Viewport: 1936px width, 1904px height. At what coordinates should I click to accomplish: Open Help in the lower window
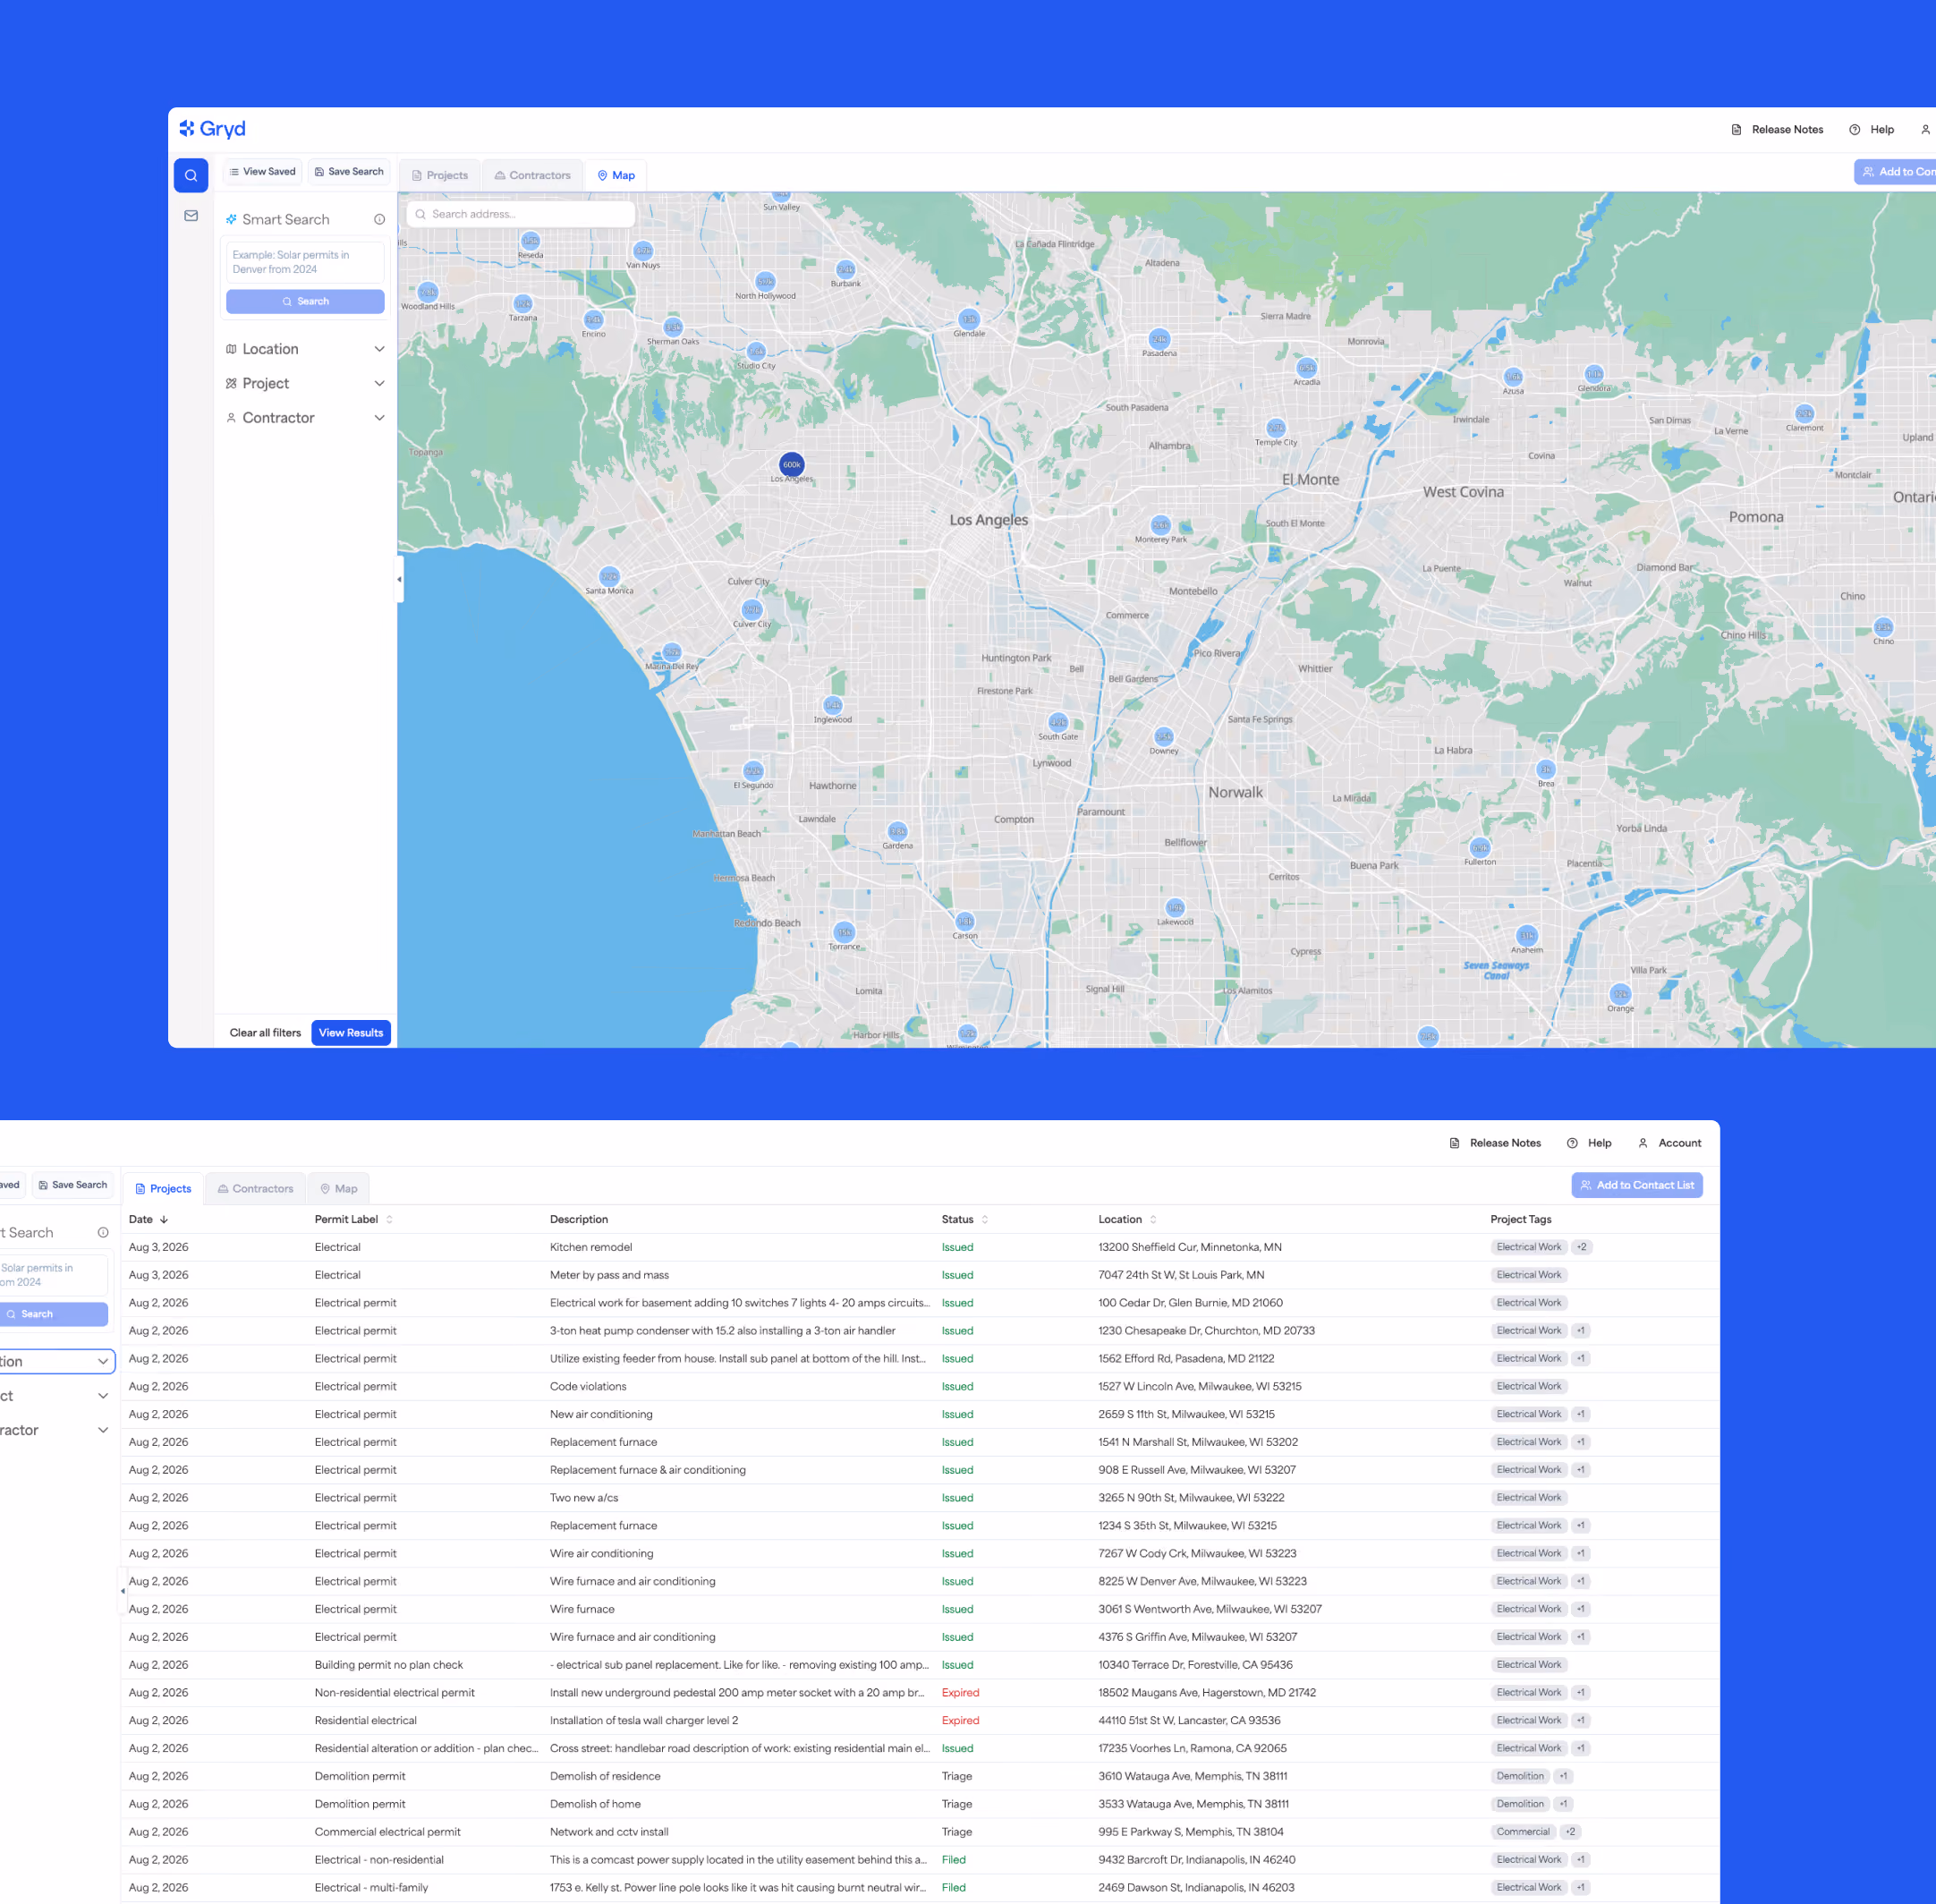pyautogui.click(x=1589, y=1143)
